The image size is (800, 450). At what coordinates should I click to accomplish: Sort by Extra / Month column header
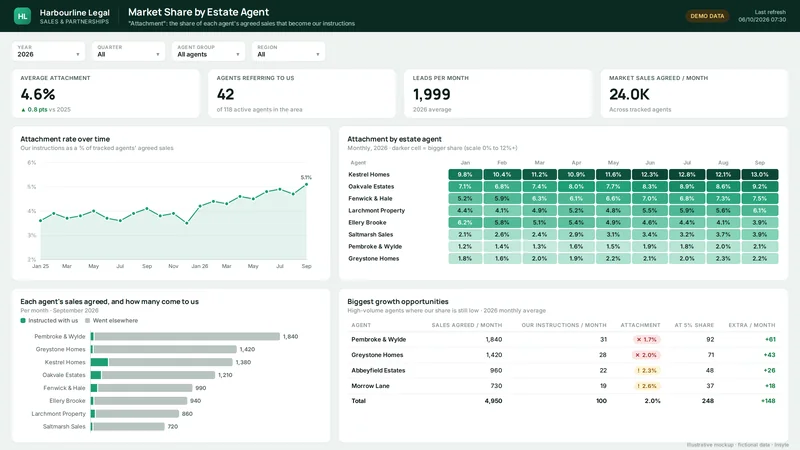(x=752, y=325)
